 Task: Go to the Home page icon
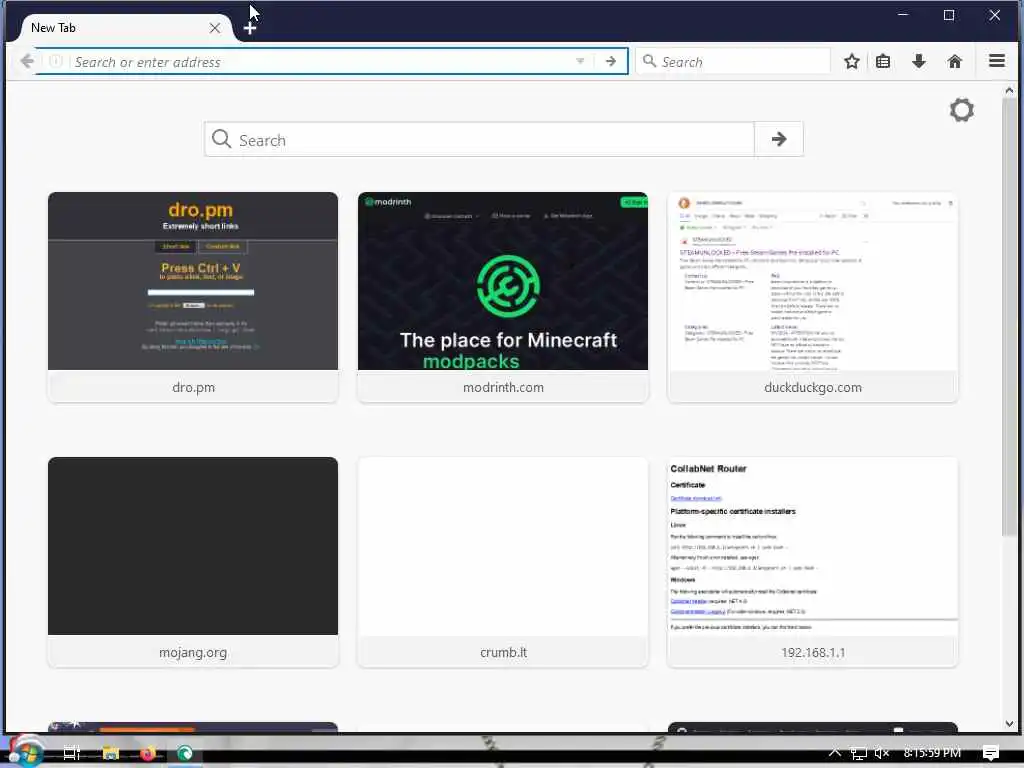pos(955,61)
